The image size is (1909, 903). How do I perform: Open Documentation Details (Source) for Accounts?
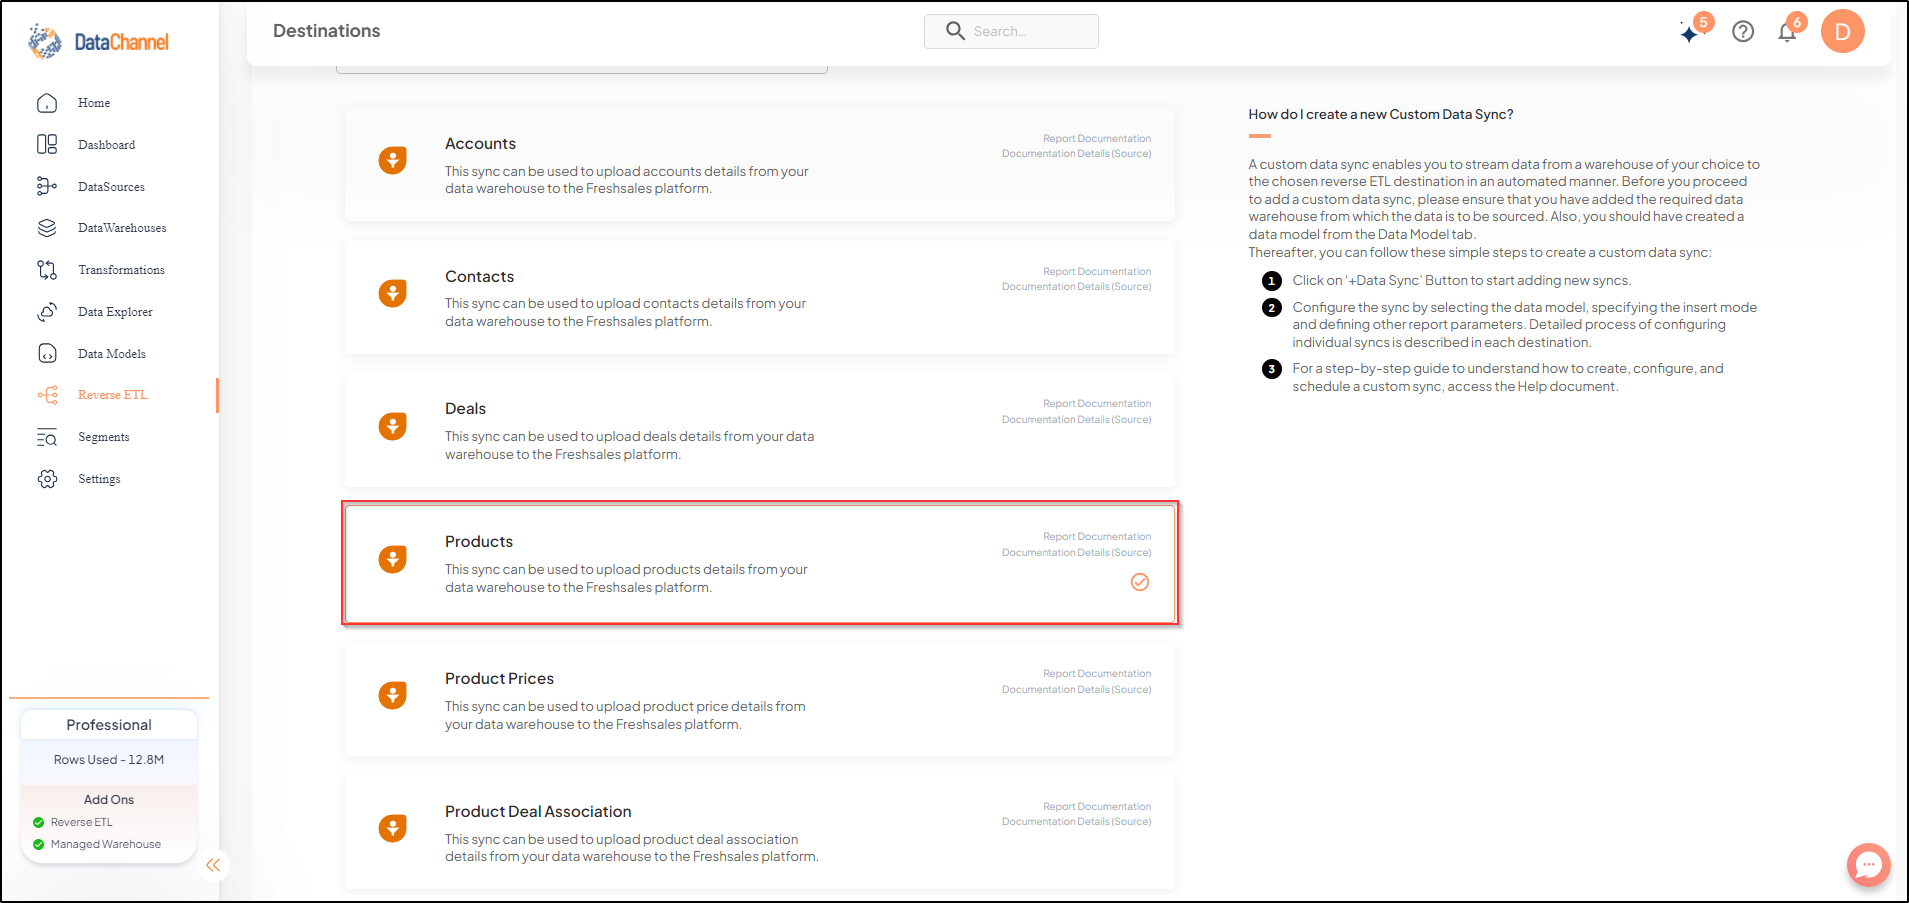(x=1077, y=154)
